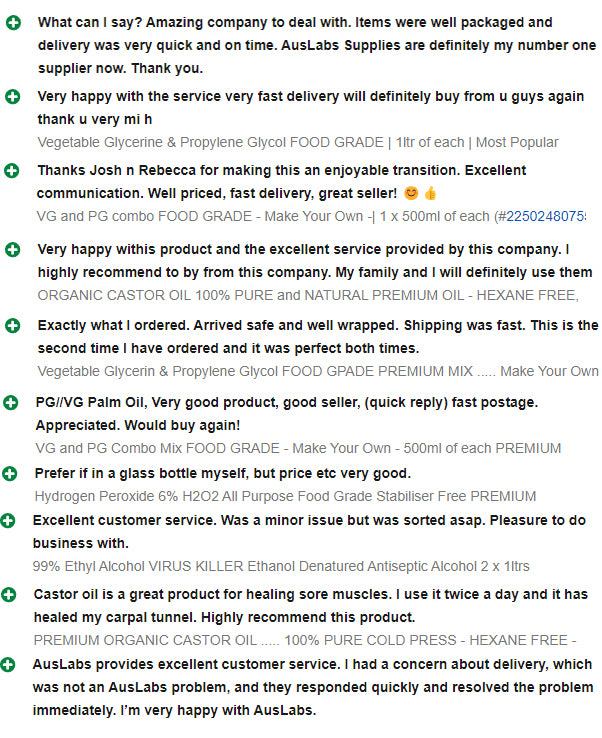
Task: Click plus icon next to 'Castor oil is a great product'
Action: [9, 594]
